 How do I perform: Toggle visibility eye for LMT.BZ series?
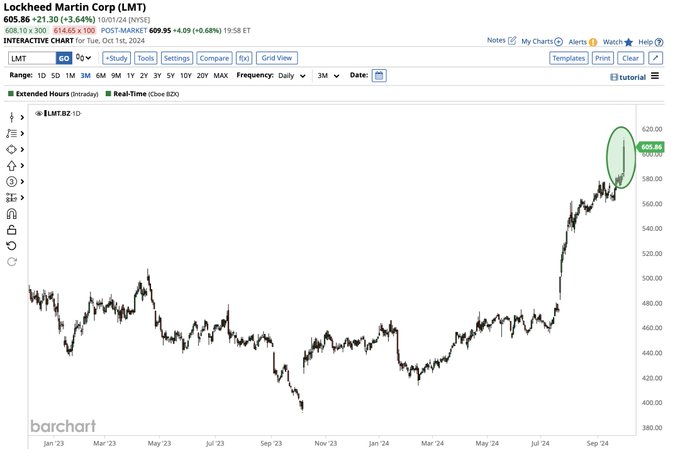pyautogui.click(x=39, y=114)
